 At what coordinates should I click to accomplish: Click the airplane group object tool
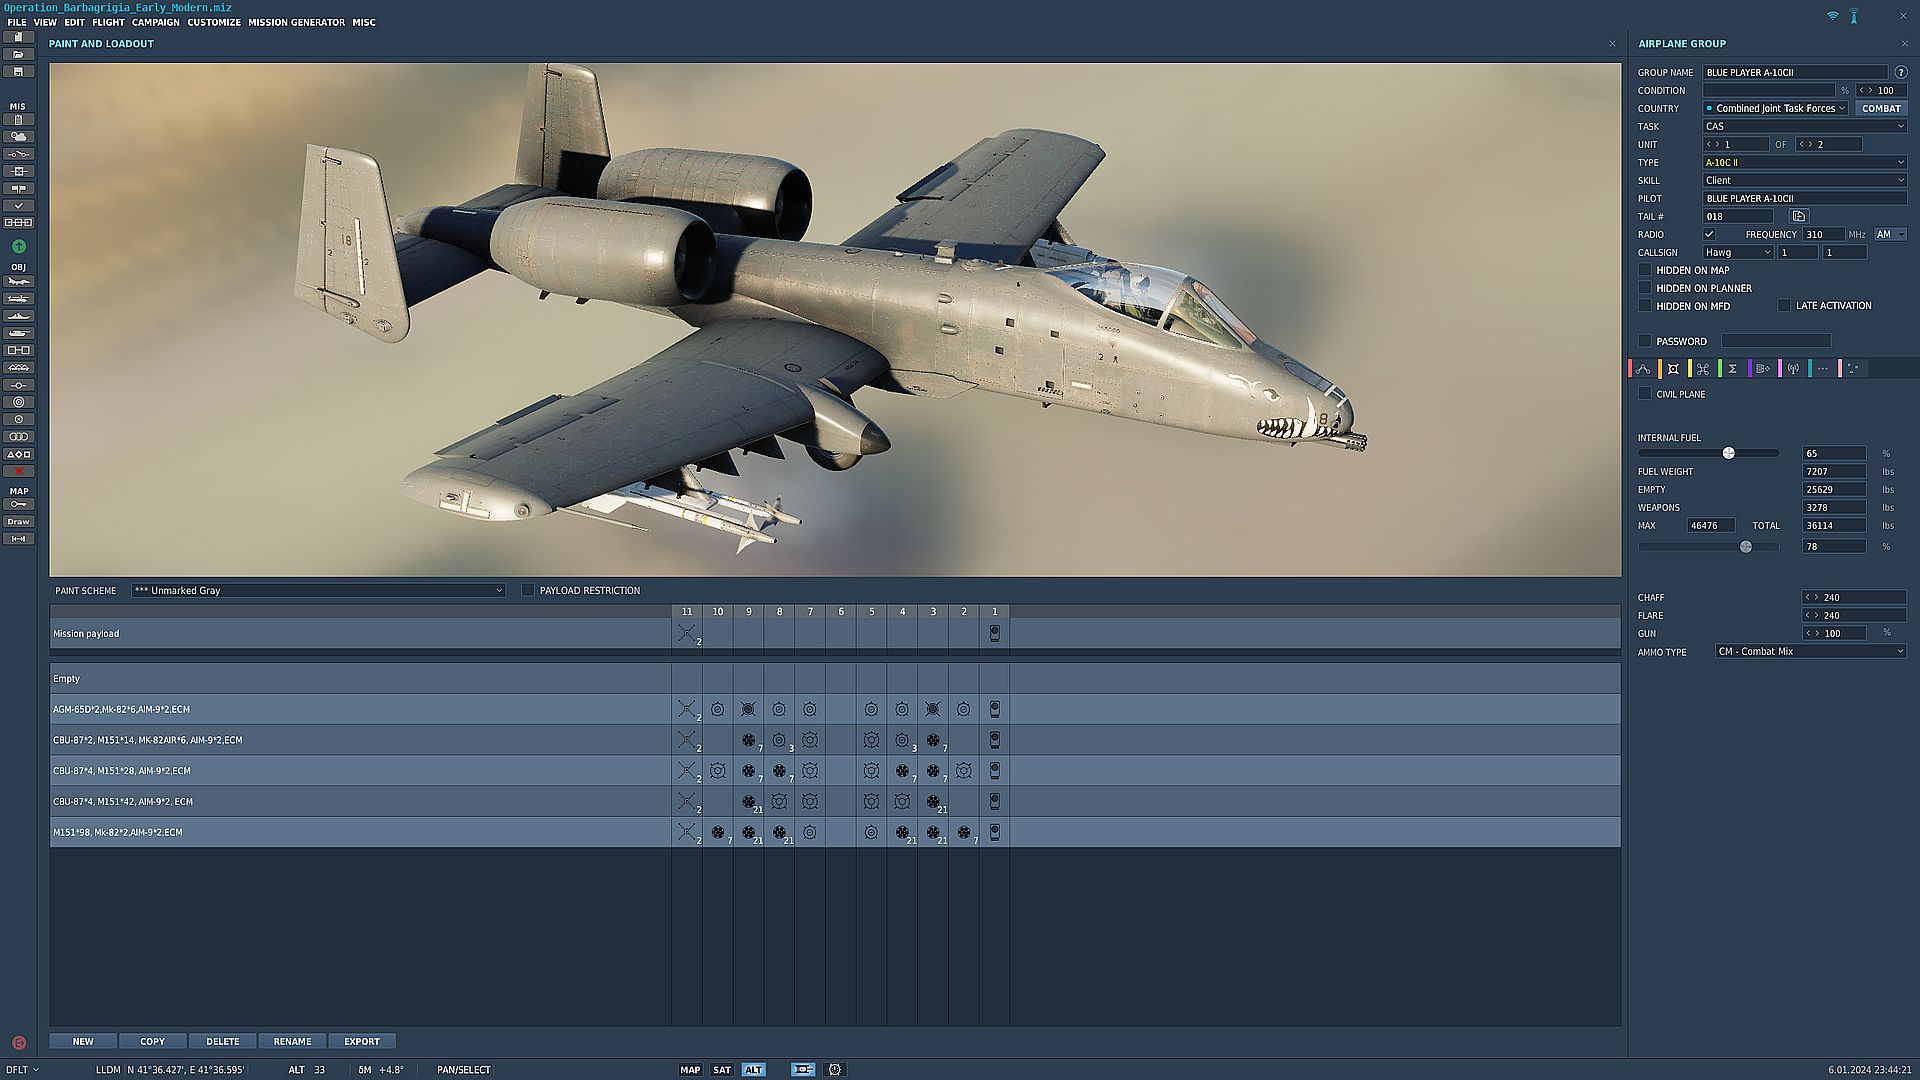18,282
